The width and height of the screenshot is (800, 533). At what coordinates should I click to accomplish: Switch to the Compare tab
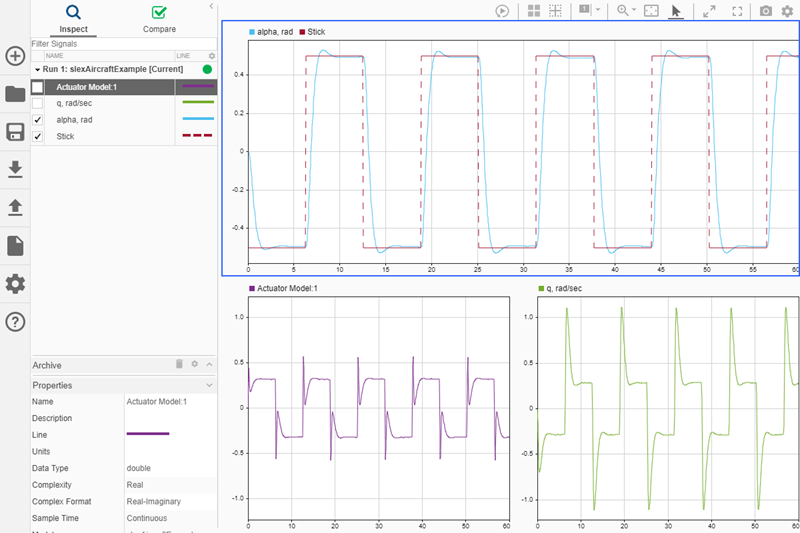pyautogui.click(x=159, y=18)
